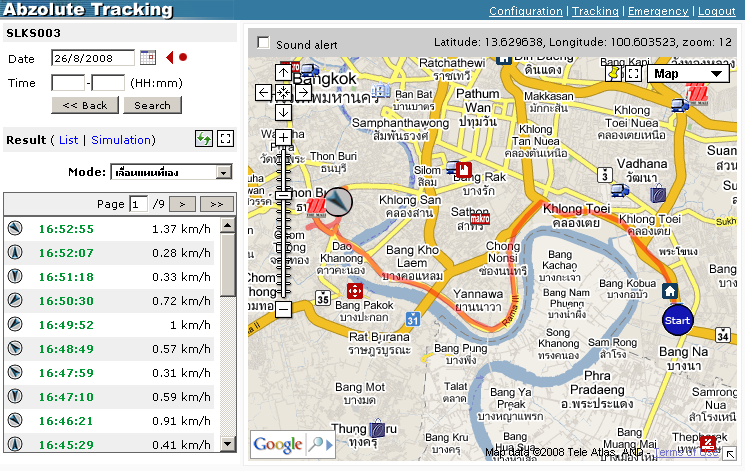Click the map recenter button
This screenshot has width=745, height=471.
point(283,92)
